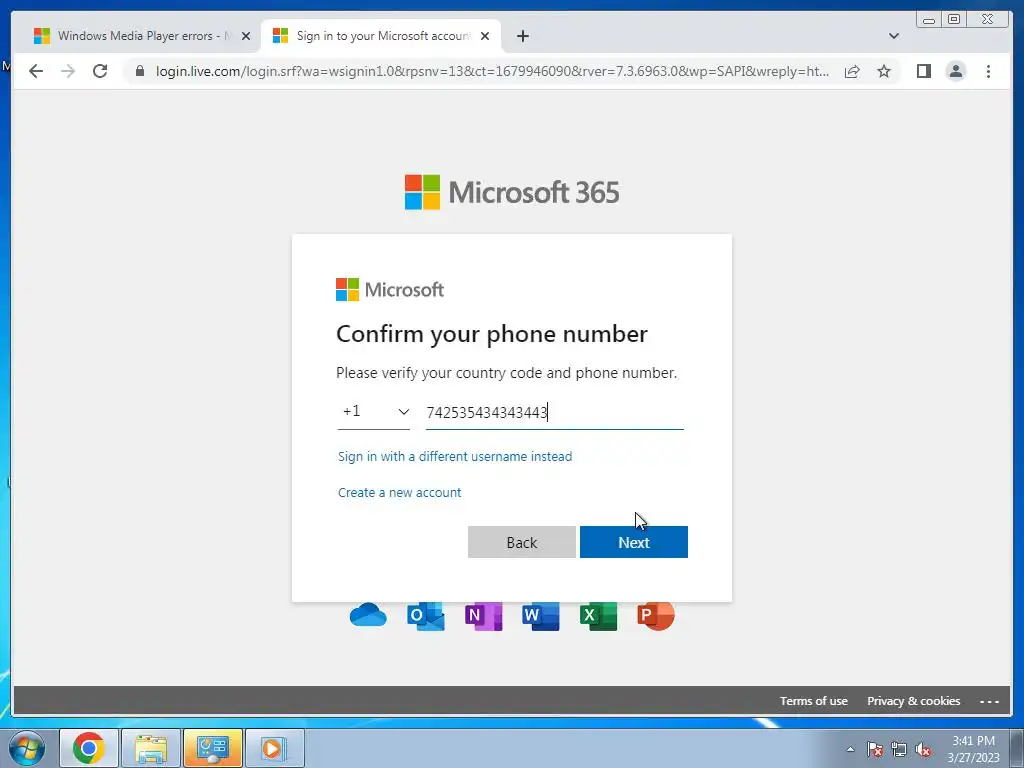
Task: Open the Windows Start button
Action: coord(27,748)
